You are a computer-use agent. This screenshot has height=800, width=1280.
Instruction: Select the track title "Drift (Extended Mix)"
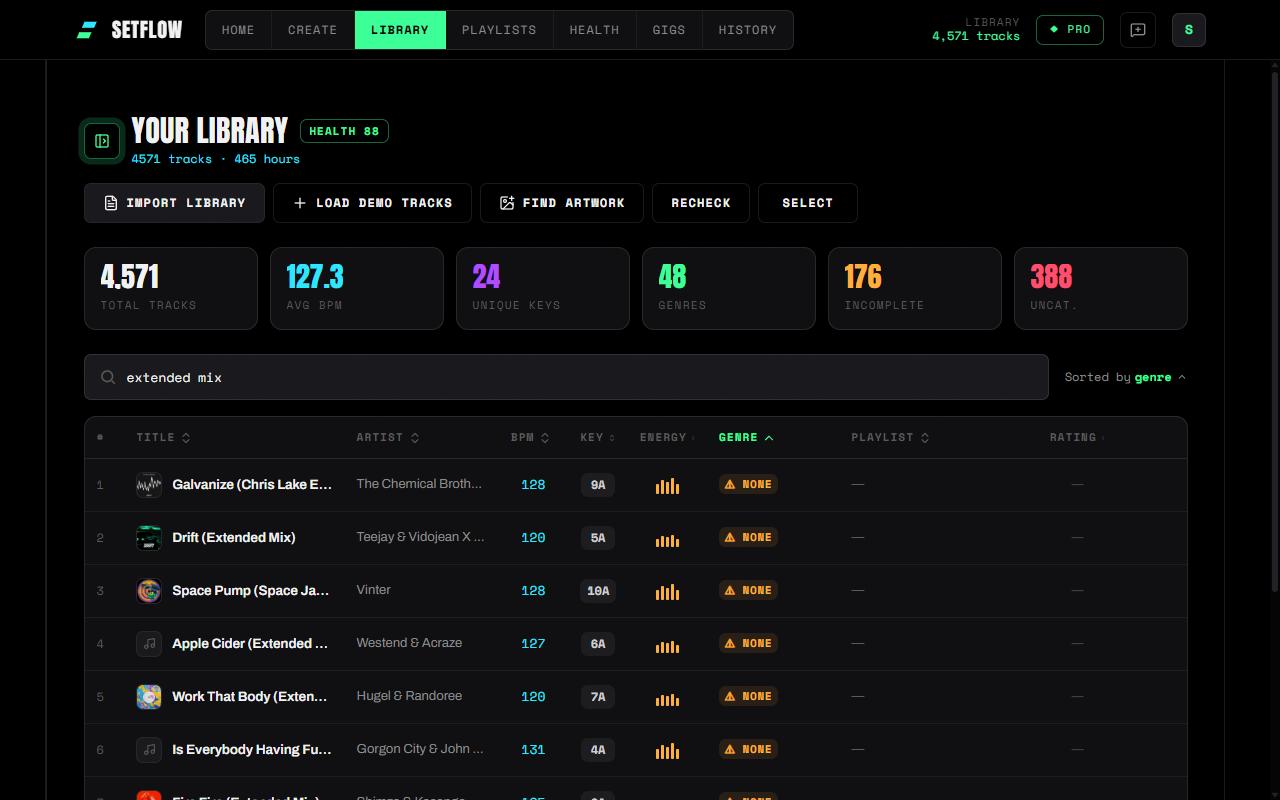point(234,538)
